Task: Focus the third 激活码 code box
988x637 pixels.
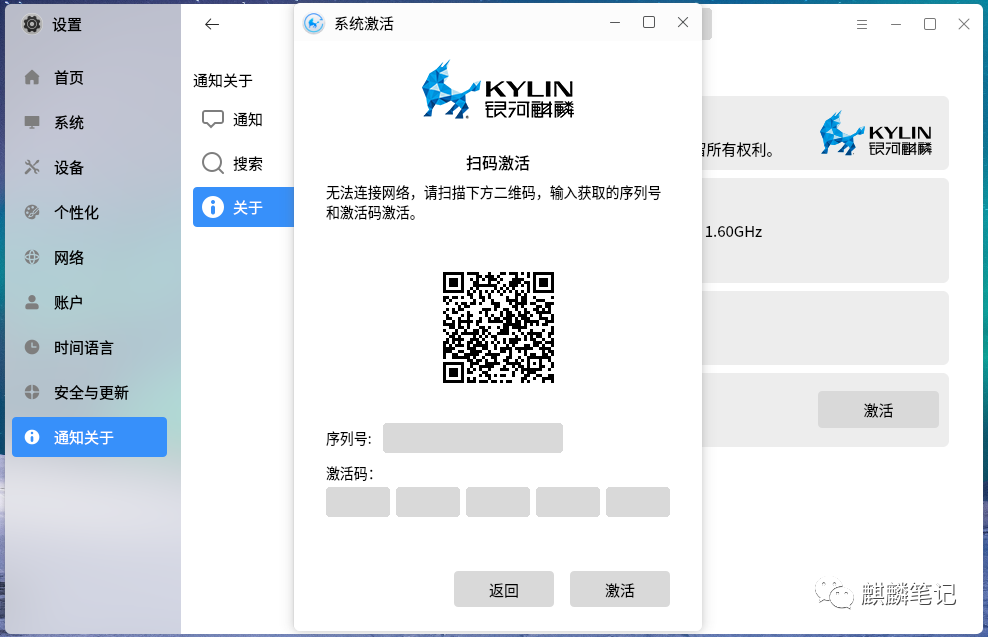Action: 498,502
